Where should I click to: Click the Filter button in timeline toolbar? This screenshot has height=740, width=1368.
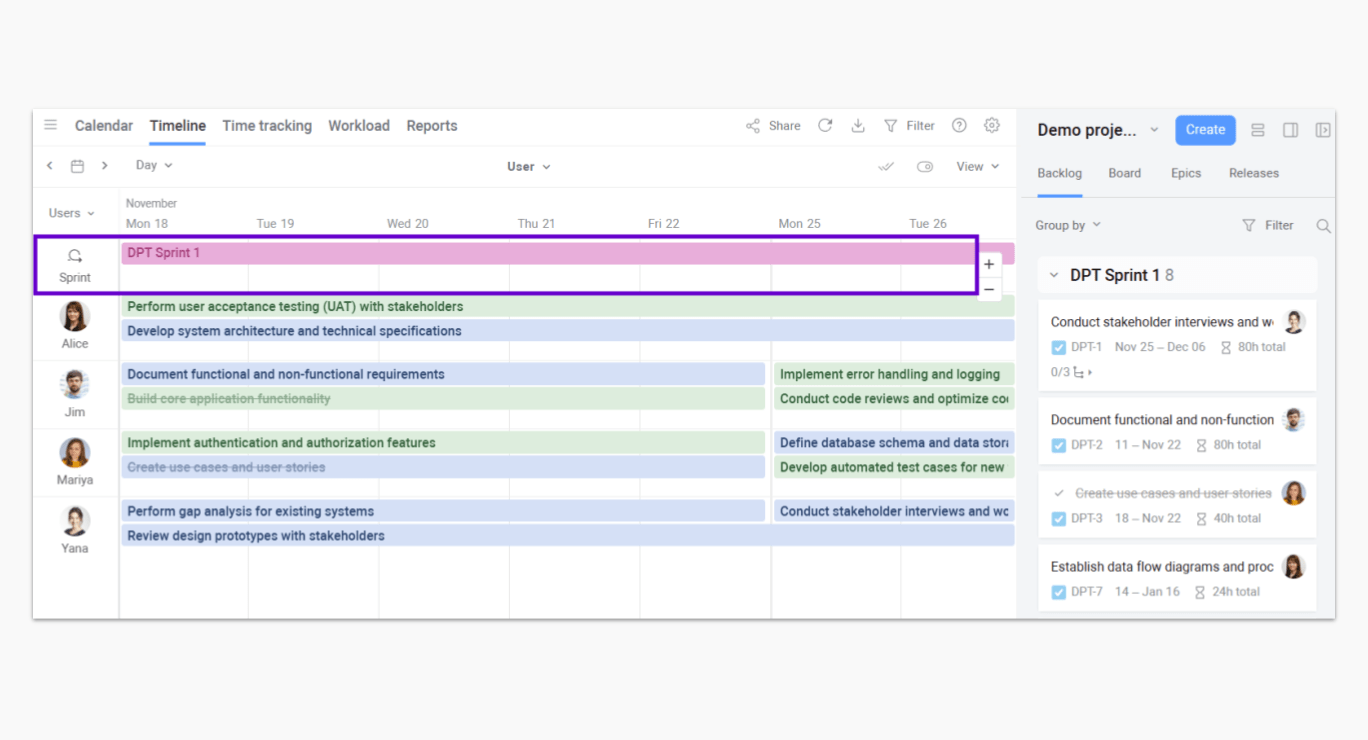point(909,126)
